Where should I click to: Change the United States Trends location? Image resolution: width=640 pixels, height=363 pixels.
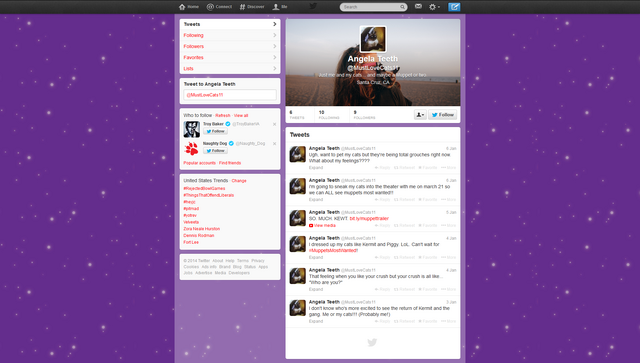pos(239,180)
